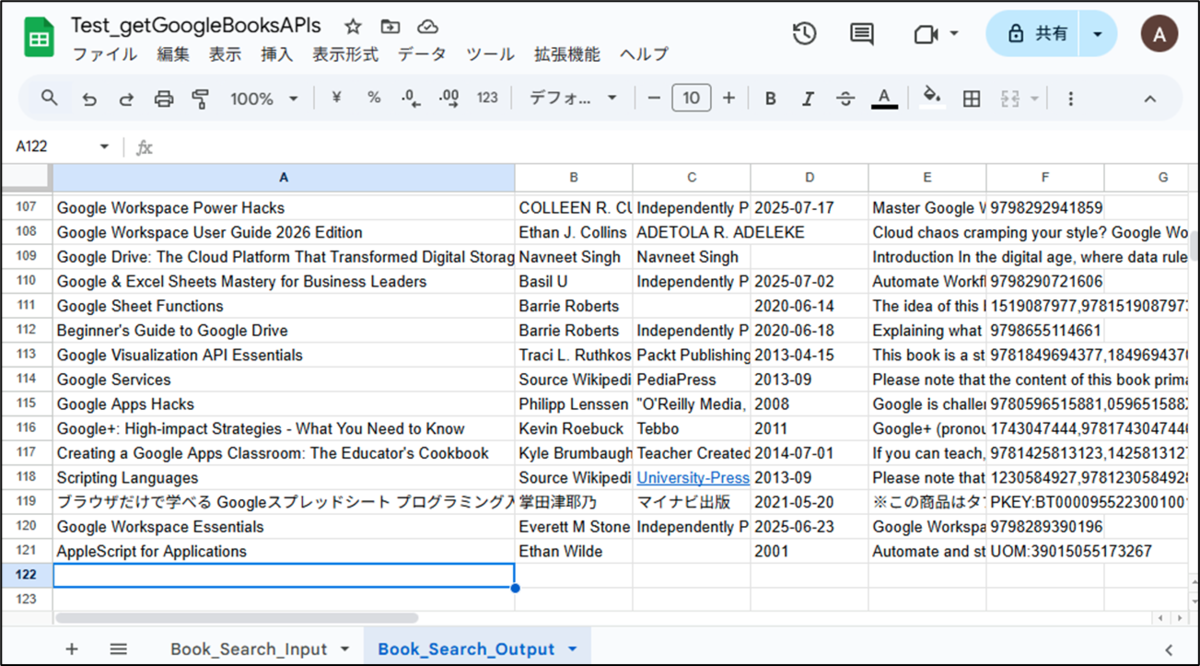
Task: Open the text color picker
Action: [x=883, y=98]
